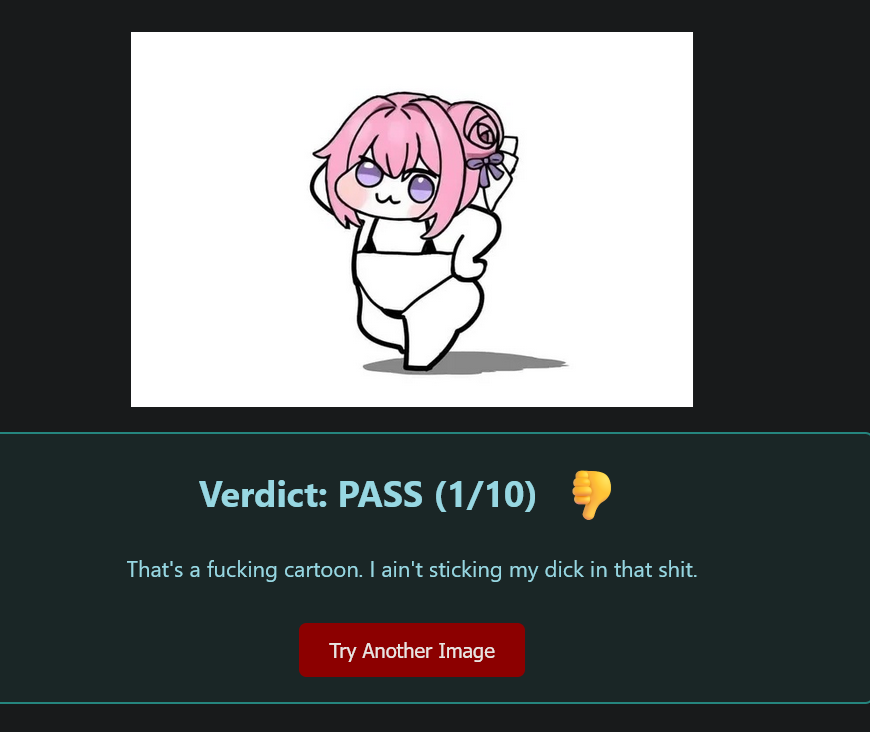Click the character's right purple eye
This screenshot has height=732, width=870.
(x=422, y=188)
